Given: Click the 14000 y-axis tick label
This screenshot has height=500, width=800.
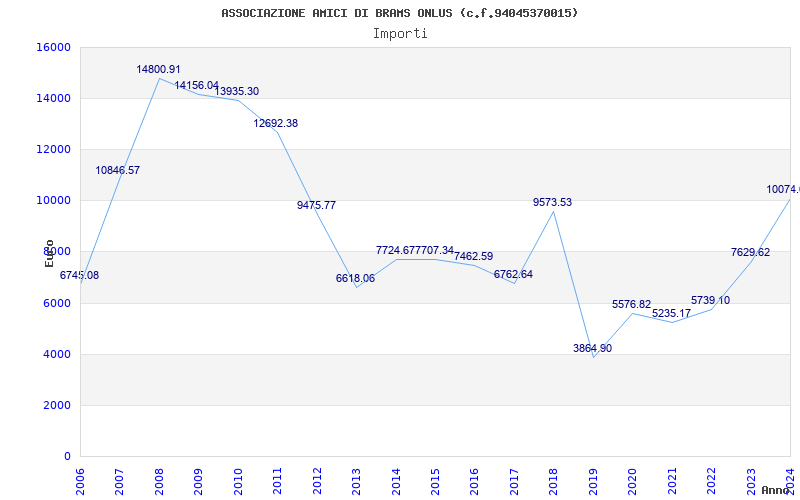Looking at the screenshot, I should pos(54,98).
